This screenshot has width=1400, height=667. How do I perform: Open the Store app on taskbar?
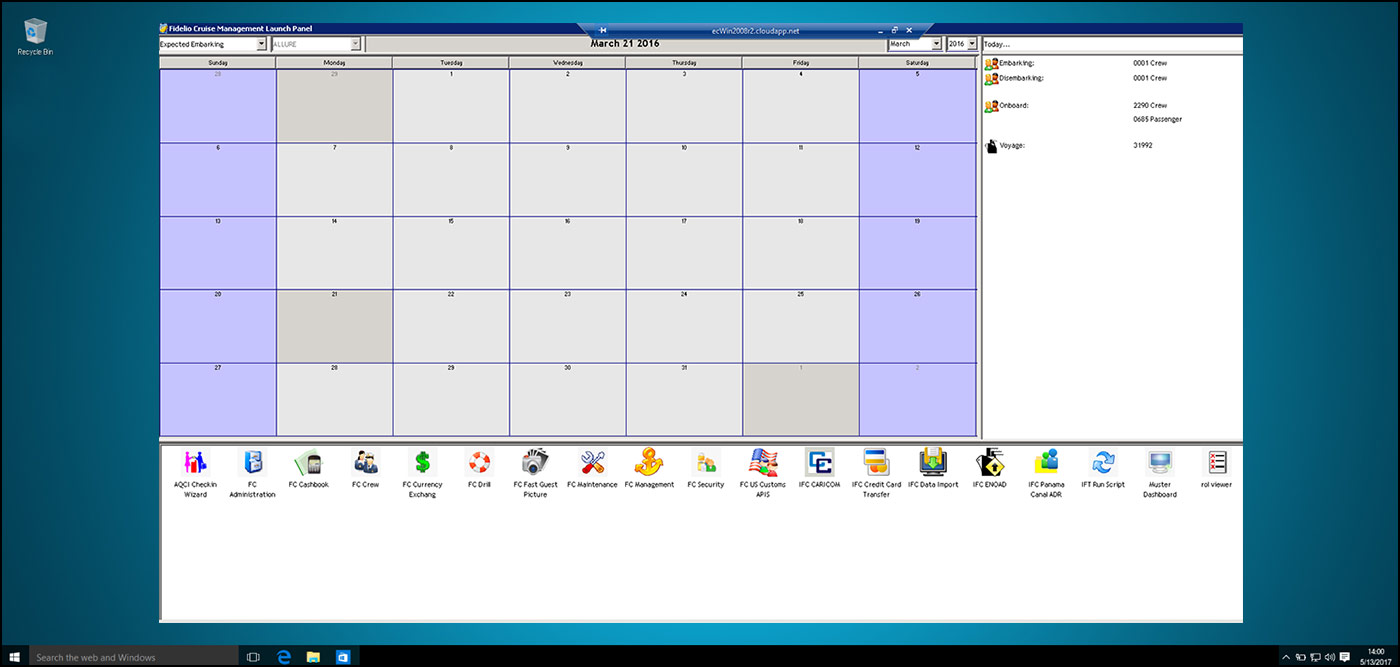[x=343, y=657]
